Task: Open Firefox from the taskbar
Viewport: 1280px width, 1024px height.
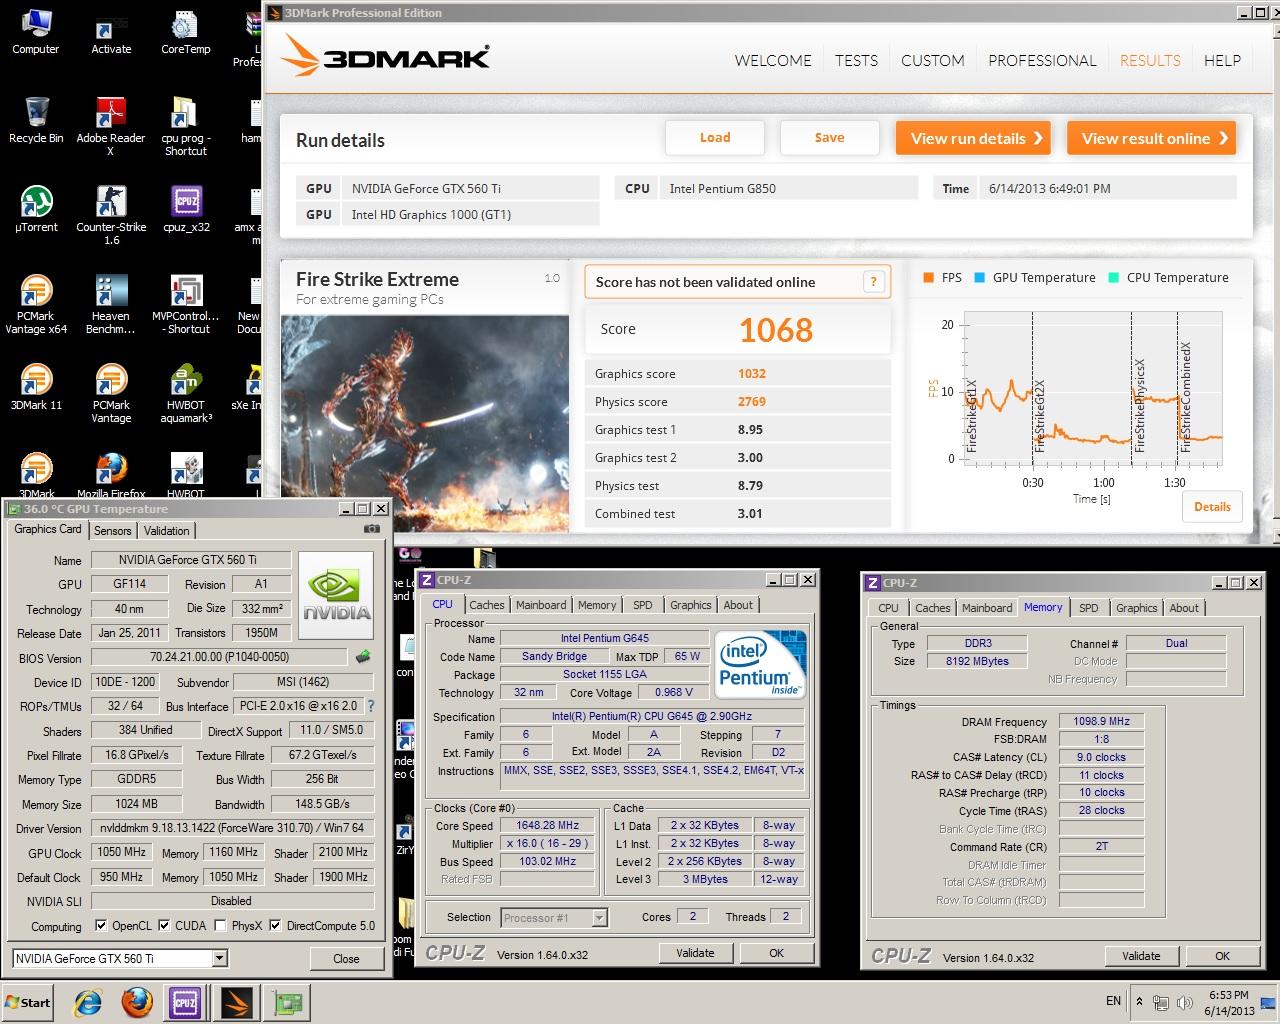Action: 136,1002
